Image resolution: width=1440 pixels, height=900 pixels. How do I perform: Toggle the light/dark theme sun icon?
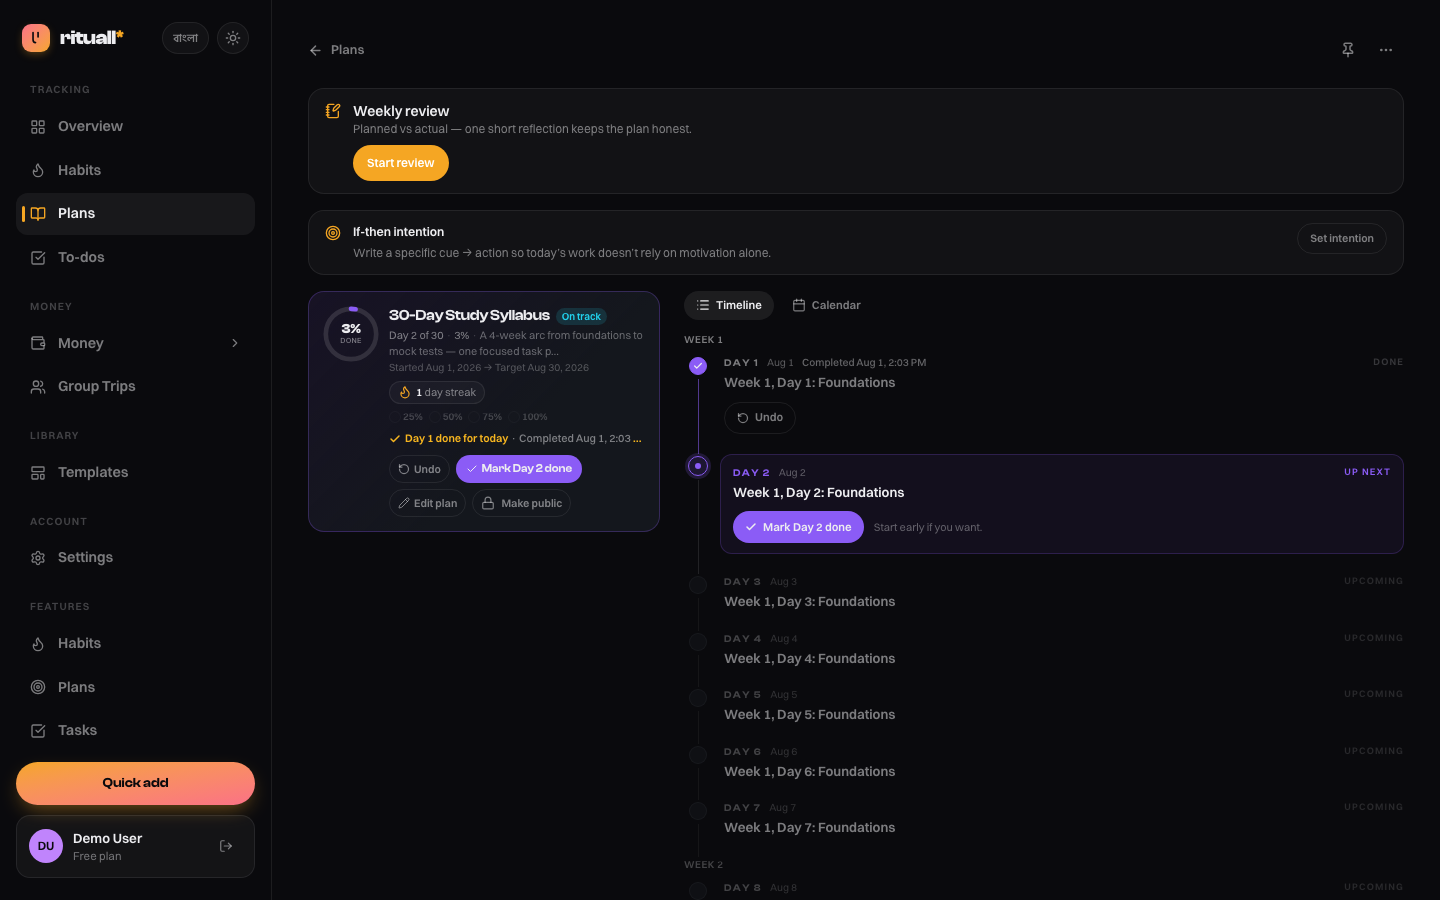233,38
